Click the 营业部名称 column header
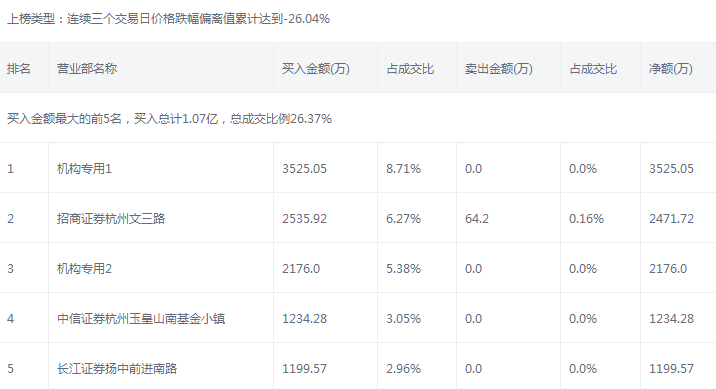716x389 pixels. pos(87,68)
